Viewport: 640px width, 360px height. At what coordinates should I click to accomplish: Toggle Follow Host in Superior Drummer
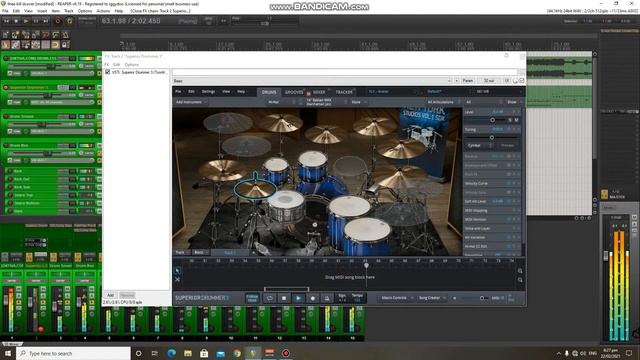[x=252, y=298]
